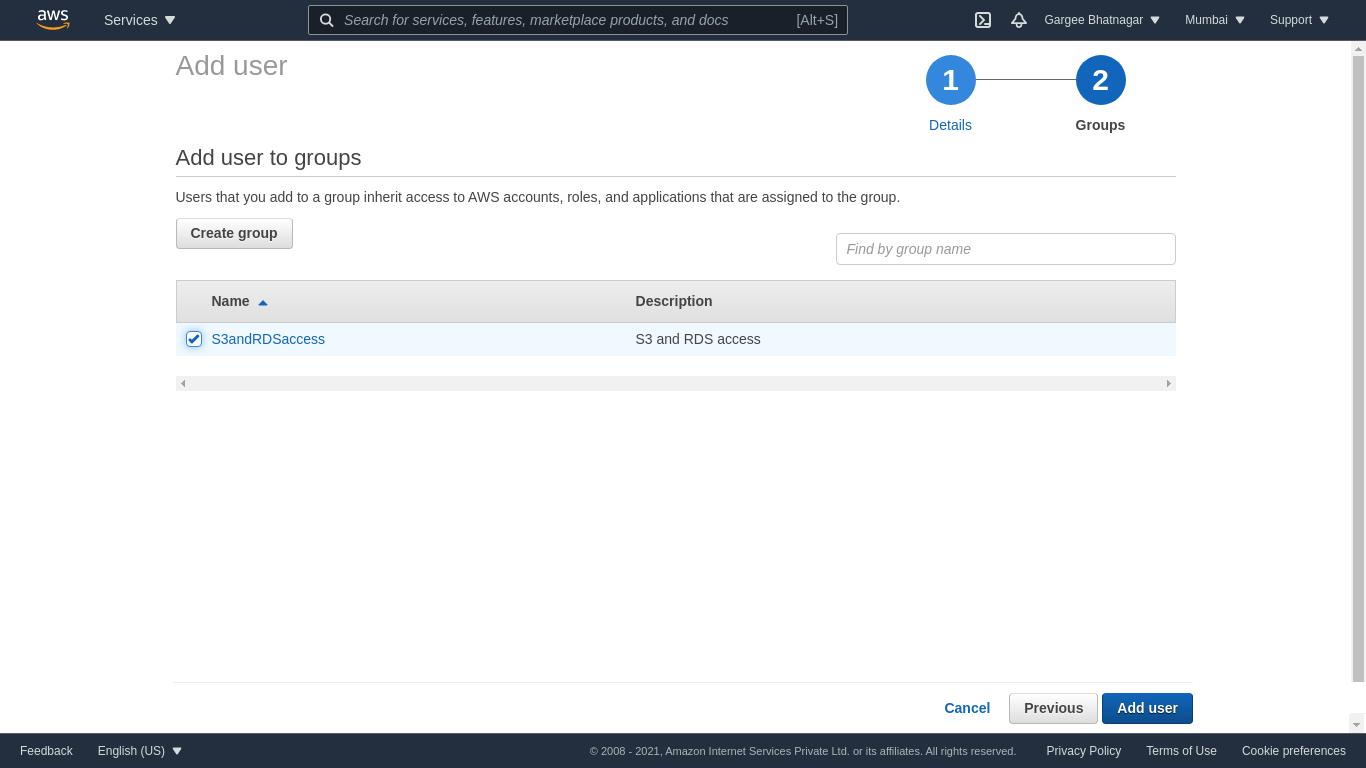This screenshot has width=1366, height=768.
Task: Click the Groups step label
Action: coord(1100,125)
